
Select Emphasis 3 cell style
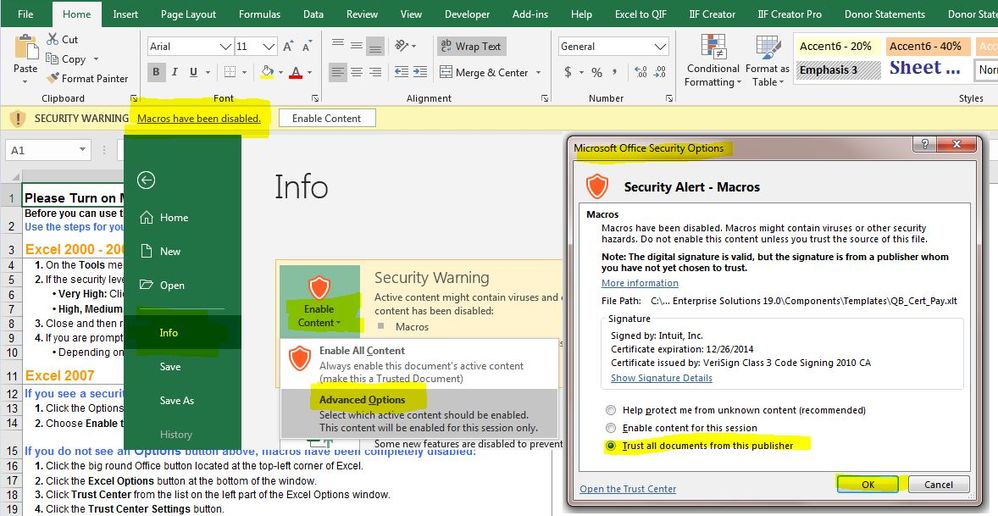point(836,69)
